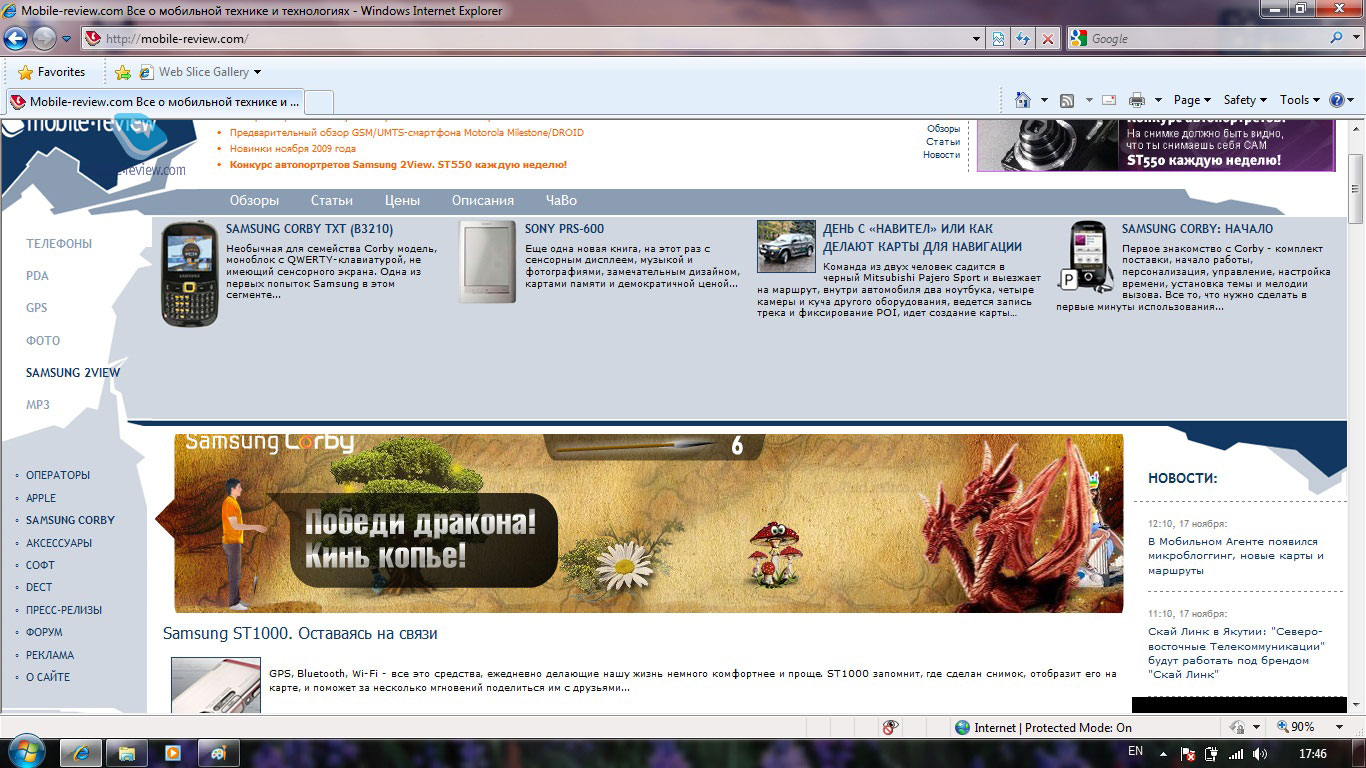Expand the address bar URL dropdown arrow

click(977, 39)
